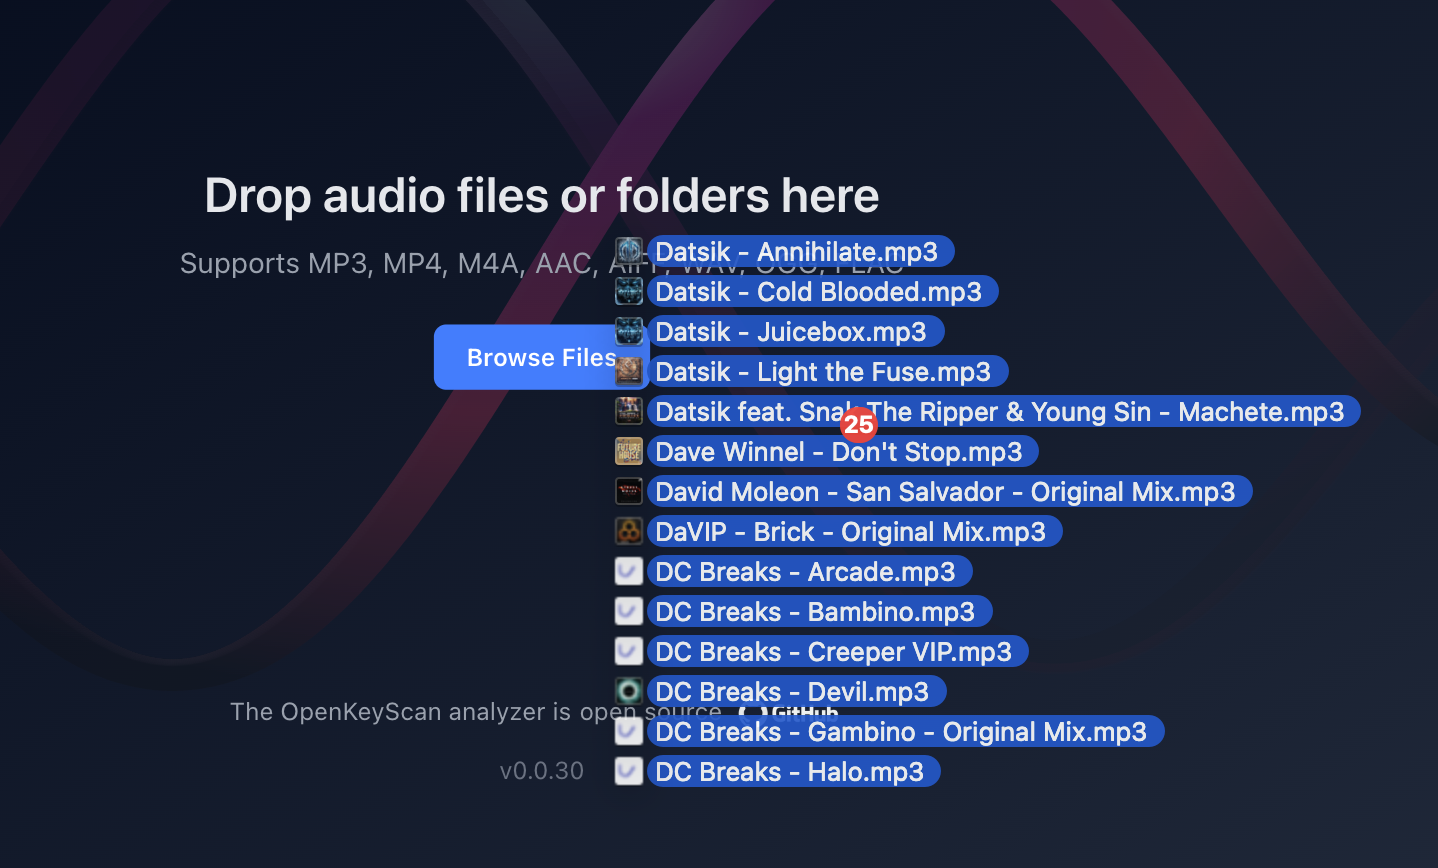Click the Datsik - Light the Fuse artwork icon
1438x868 pixels.
tap(629, 370)
